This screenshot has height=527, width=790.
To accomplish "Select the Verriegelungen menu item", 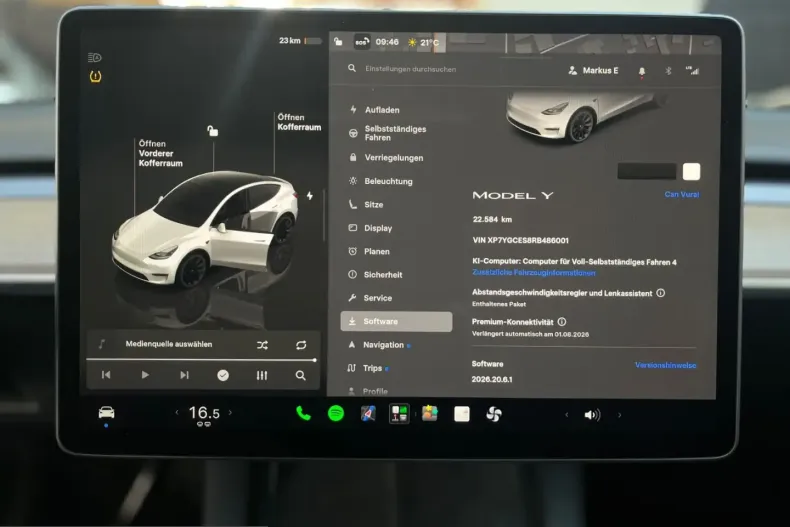I will point(396,158).
